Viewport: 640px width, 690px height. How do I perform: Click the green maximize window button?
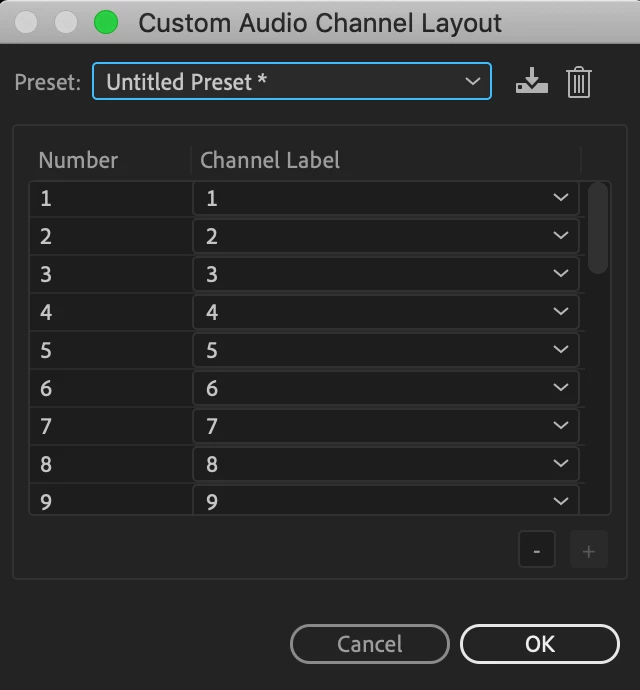click(x=105, y=22)
